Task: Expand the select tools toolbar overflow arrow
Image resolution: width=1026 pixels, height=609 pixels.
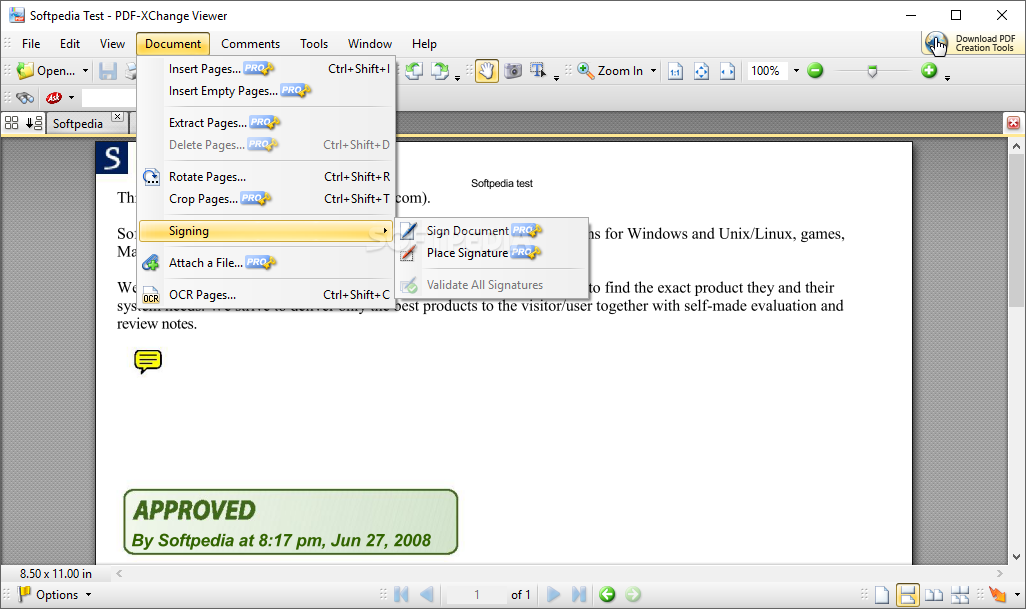Action: (556, 78)
